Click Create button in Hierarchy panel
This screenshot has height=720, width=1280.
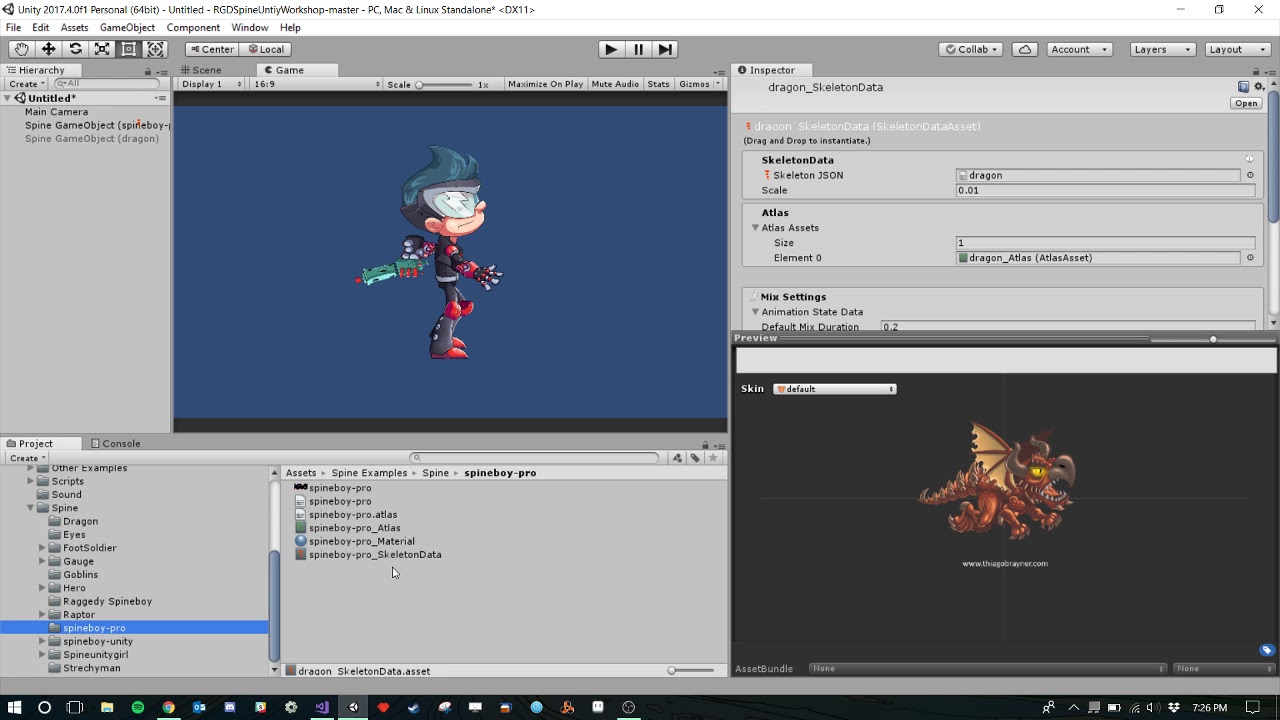coord(26,84)
